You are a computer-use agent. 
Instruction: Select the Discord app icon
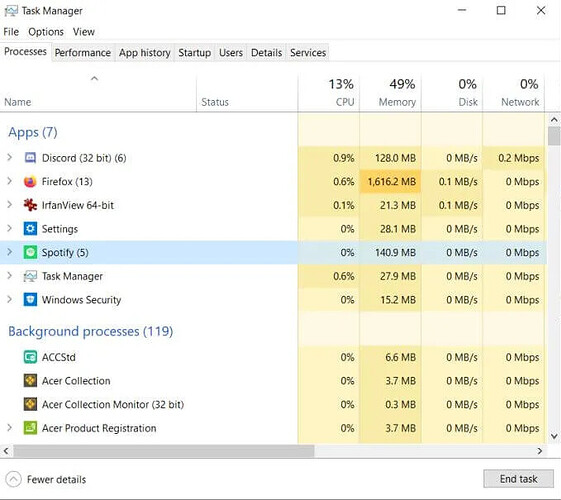(30, 158)
